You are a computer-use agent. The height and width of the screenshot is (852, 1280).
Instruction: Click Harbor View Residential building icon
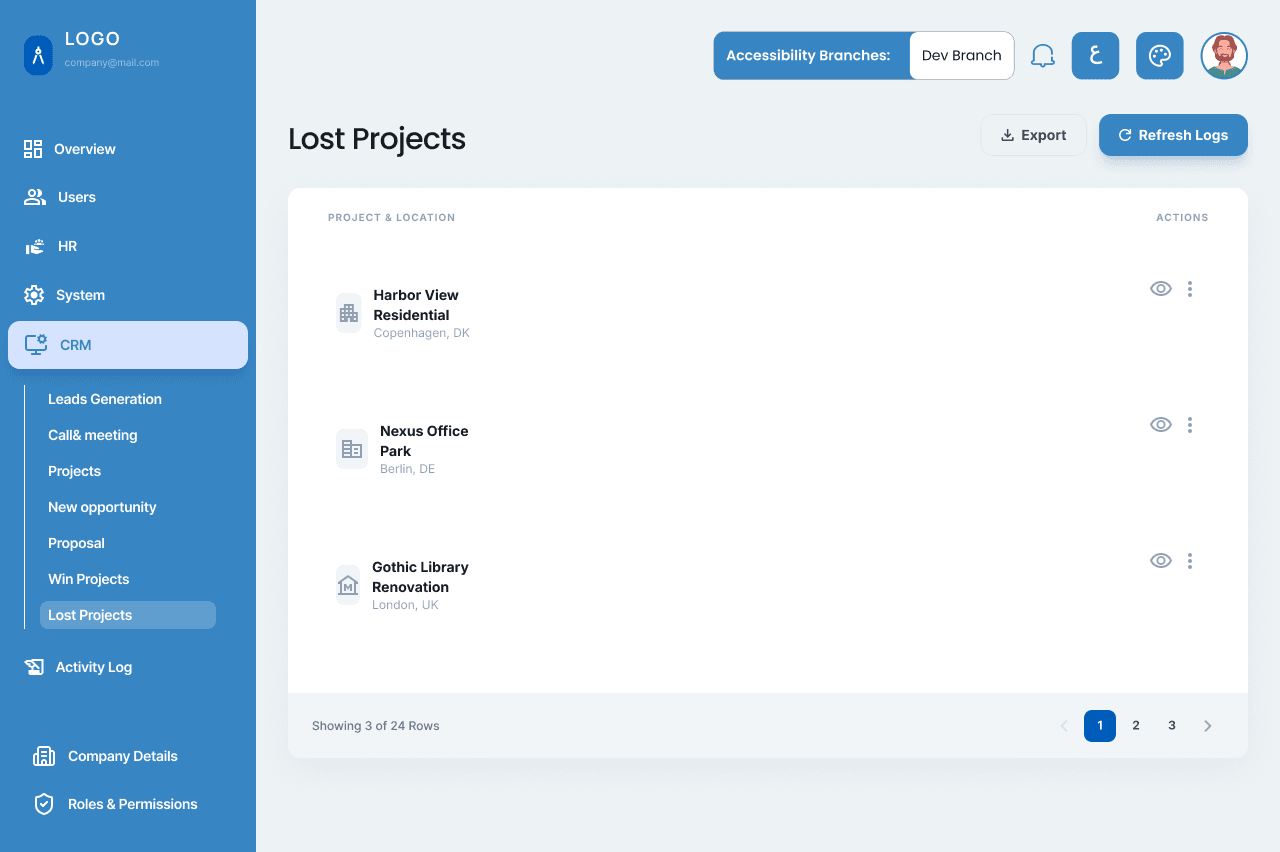(x=348, y=313)
